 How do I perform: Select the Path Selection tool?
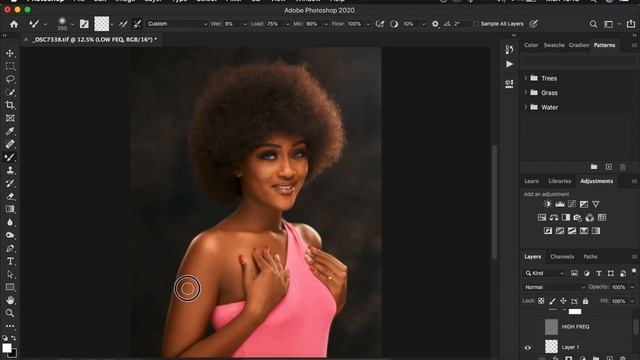10,274
